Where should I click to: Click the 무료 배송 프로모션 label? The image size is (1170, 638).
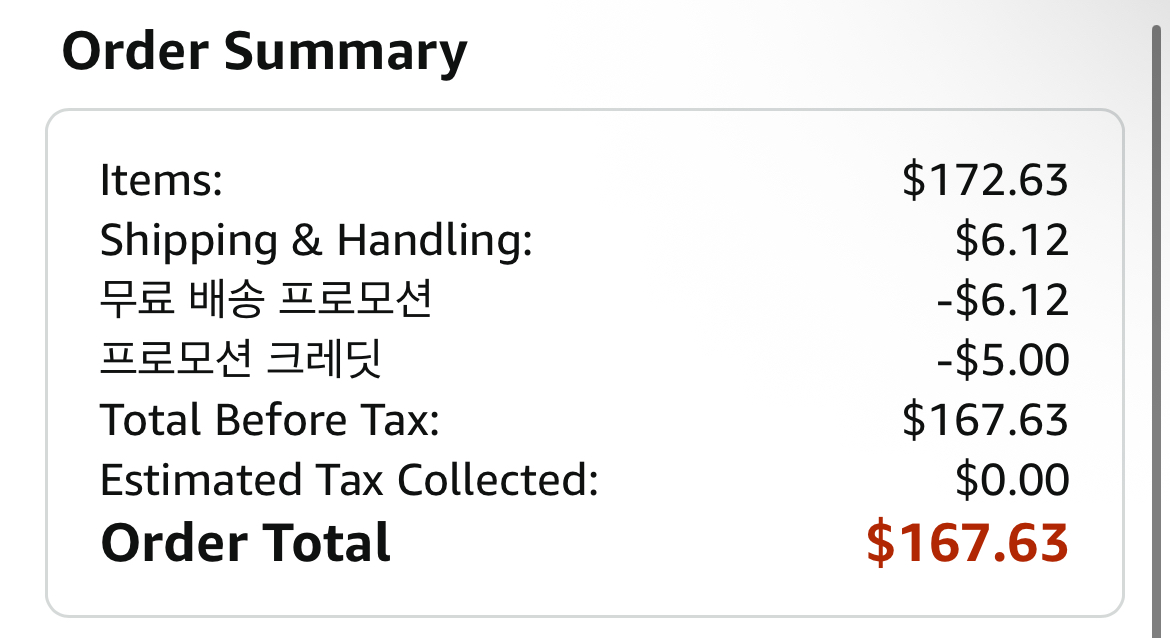pos(266,300)
